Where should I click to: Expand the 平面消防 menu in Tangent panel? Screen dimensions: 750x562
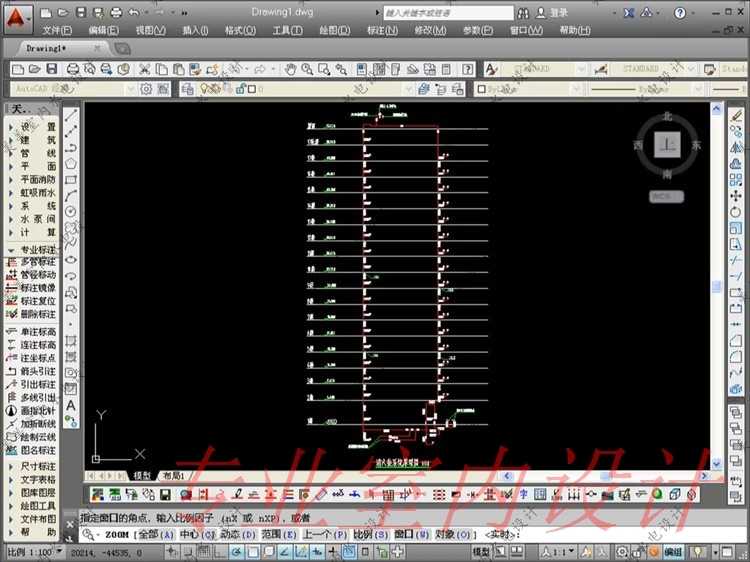point(32,179)
